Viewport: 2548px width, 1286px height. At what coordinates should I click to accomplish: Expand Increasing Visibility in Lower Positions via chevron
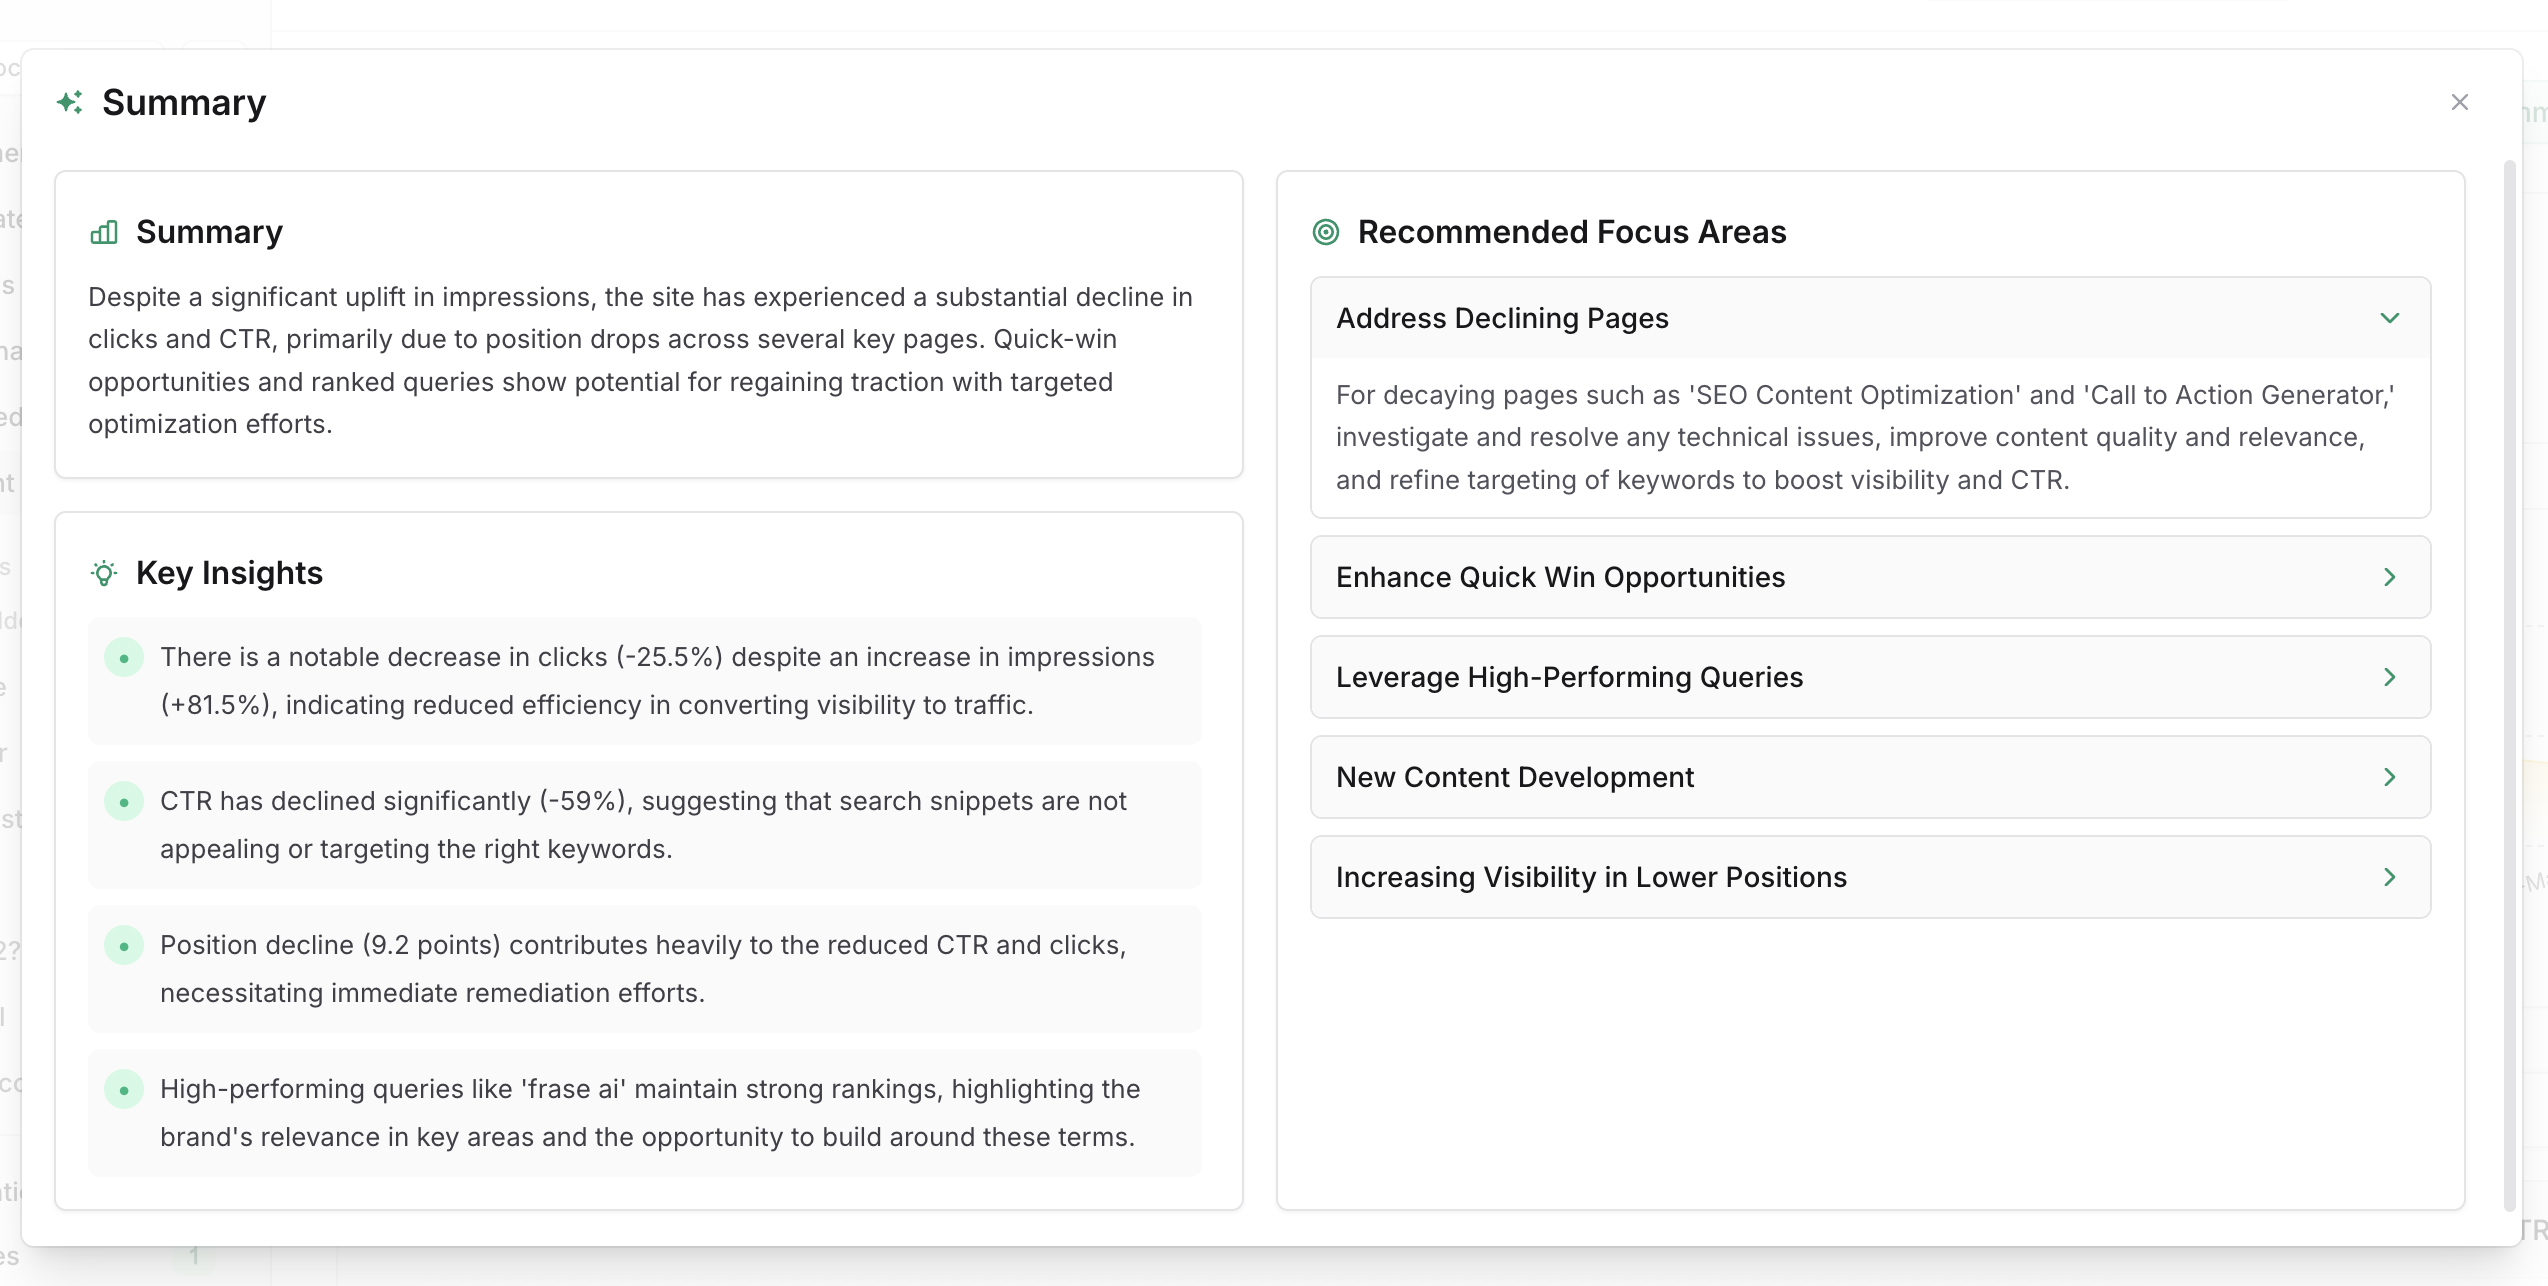[x=2390, y=877]
